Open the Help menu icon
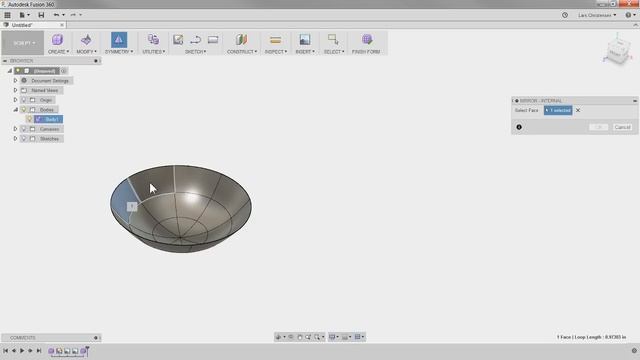This screenshot has width=640, height=360. [x=630, y=15]
